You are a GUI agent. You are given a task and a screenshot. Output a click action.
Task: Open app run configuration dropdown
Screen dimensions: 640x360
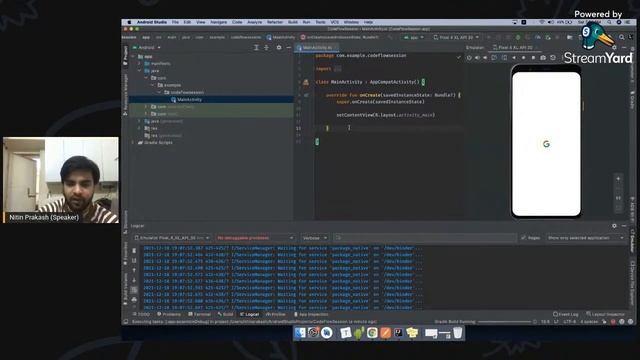click(413, 37)
